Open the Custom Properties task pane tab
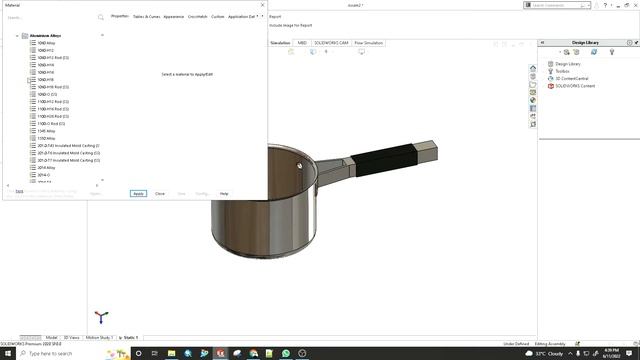Screen dimensions: 640x360 pos(533,108)
